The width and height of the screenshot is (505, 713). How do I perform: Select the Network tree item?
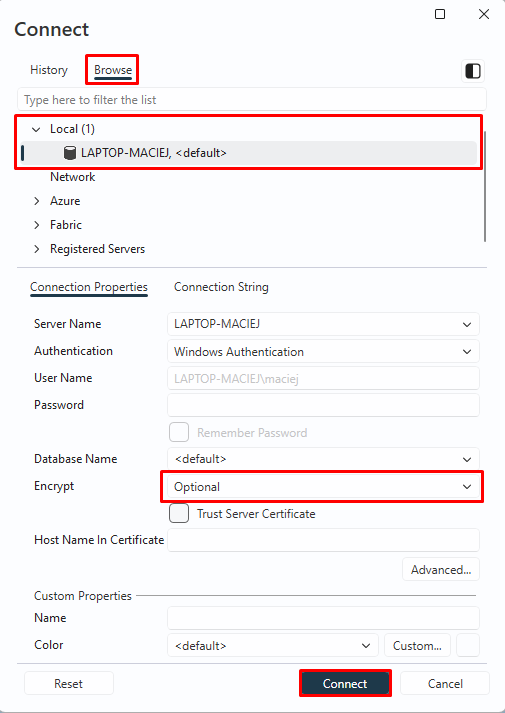coord(73,177)
